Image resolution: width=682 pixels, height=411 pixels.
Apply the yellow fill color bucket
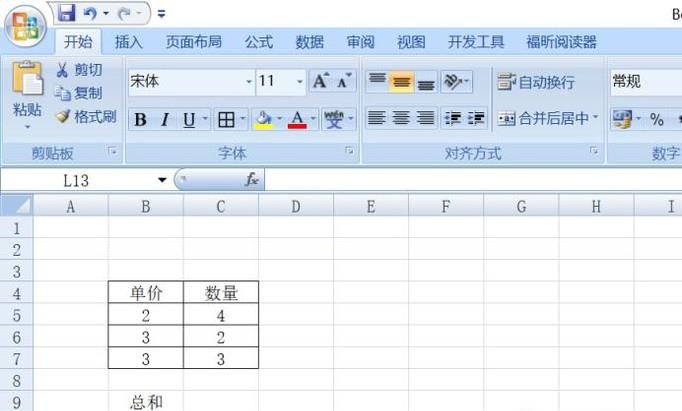pyautogui.click(x=263, y=120)
